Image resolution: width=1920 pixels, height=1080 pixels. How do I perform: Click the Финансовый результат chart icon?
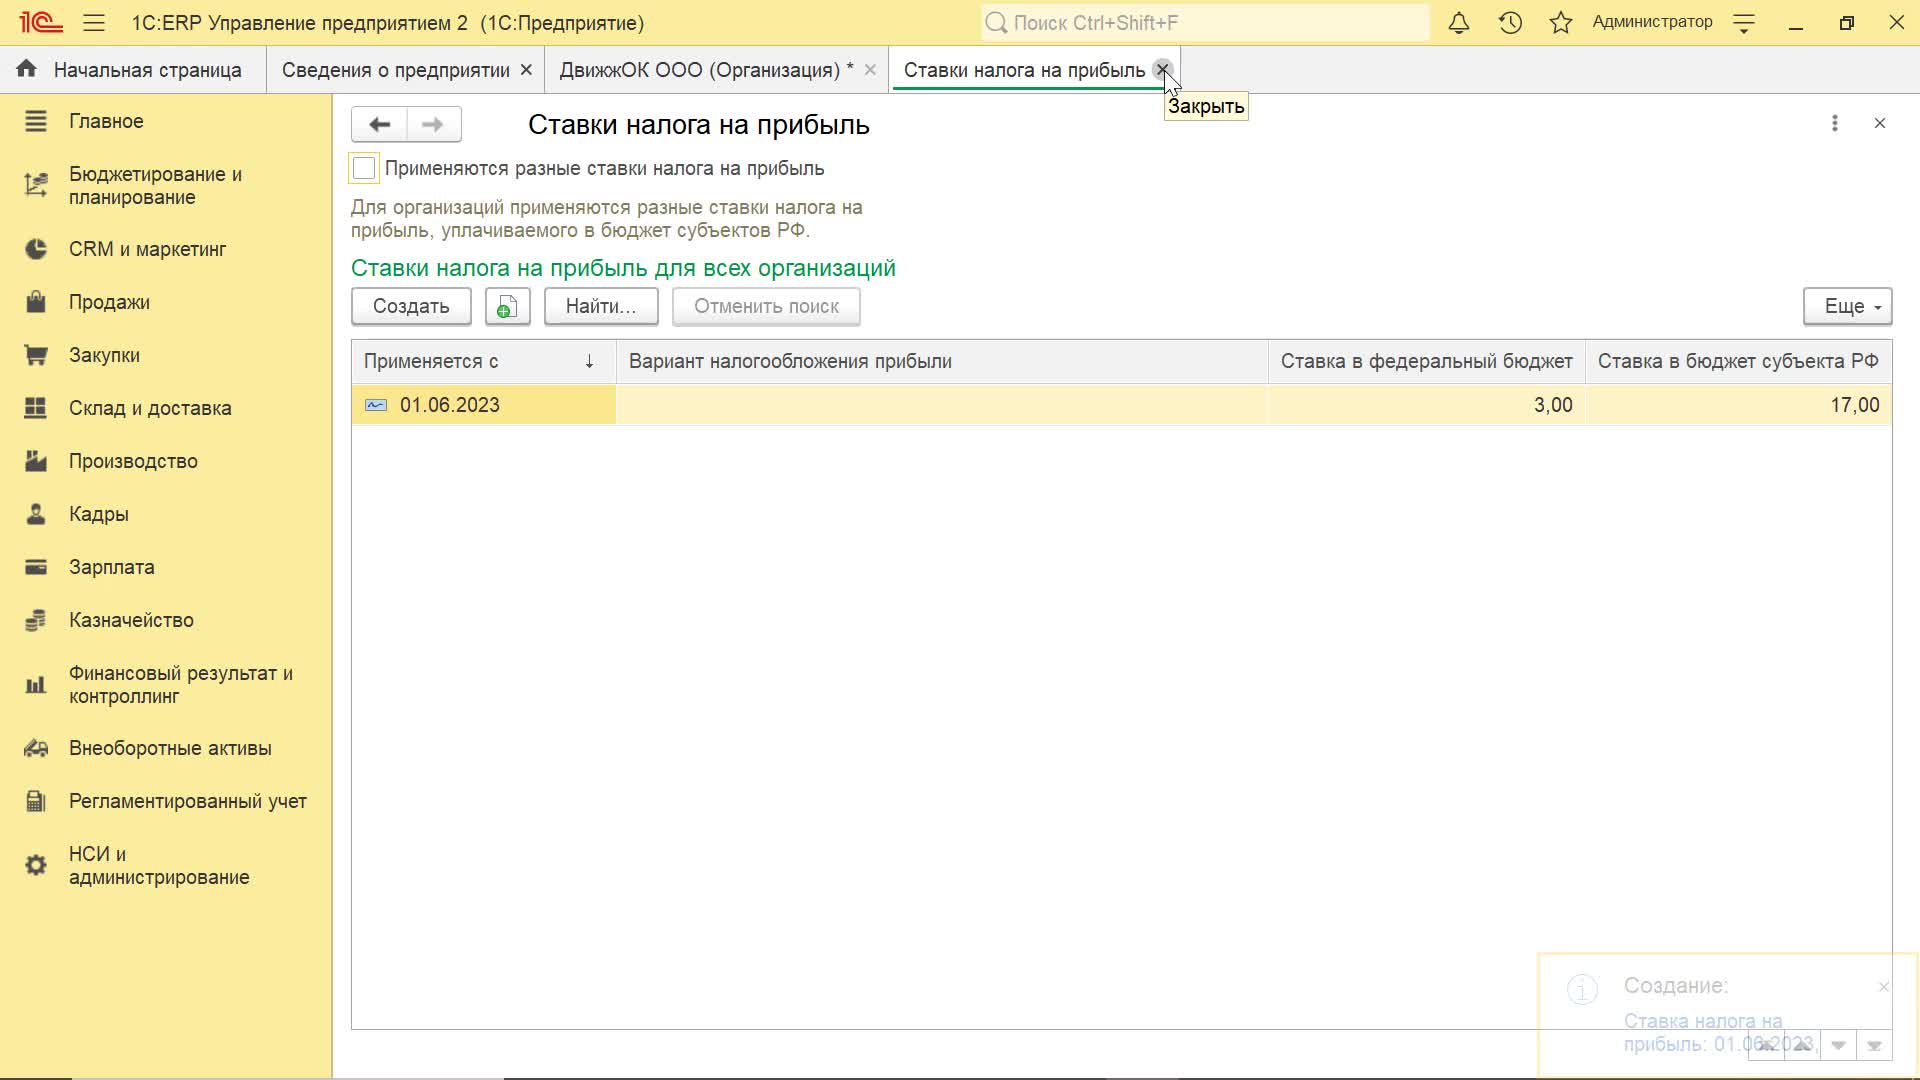36,685
